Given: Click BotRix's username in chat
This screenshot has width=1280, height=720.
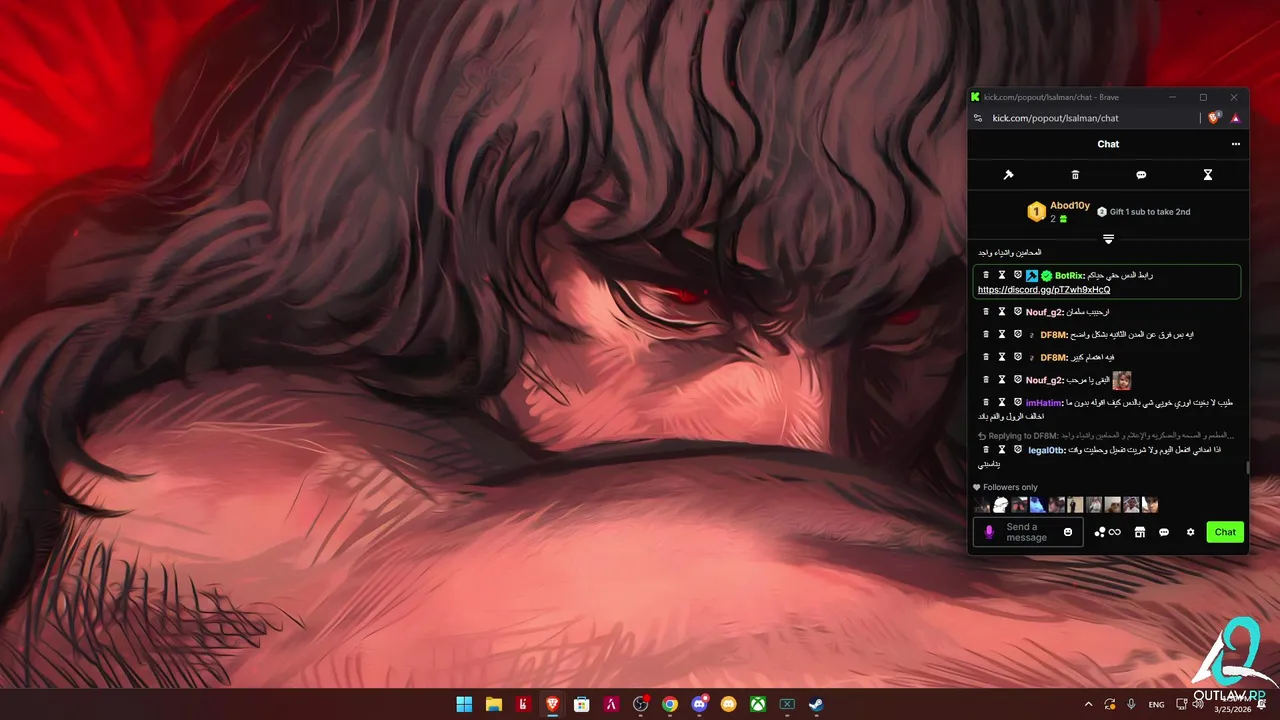Looking at the screenshot, I should coord(1070,276).
